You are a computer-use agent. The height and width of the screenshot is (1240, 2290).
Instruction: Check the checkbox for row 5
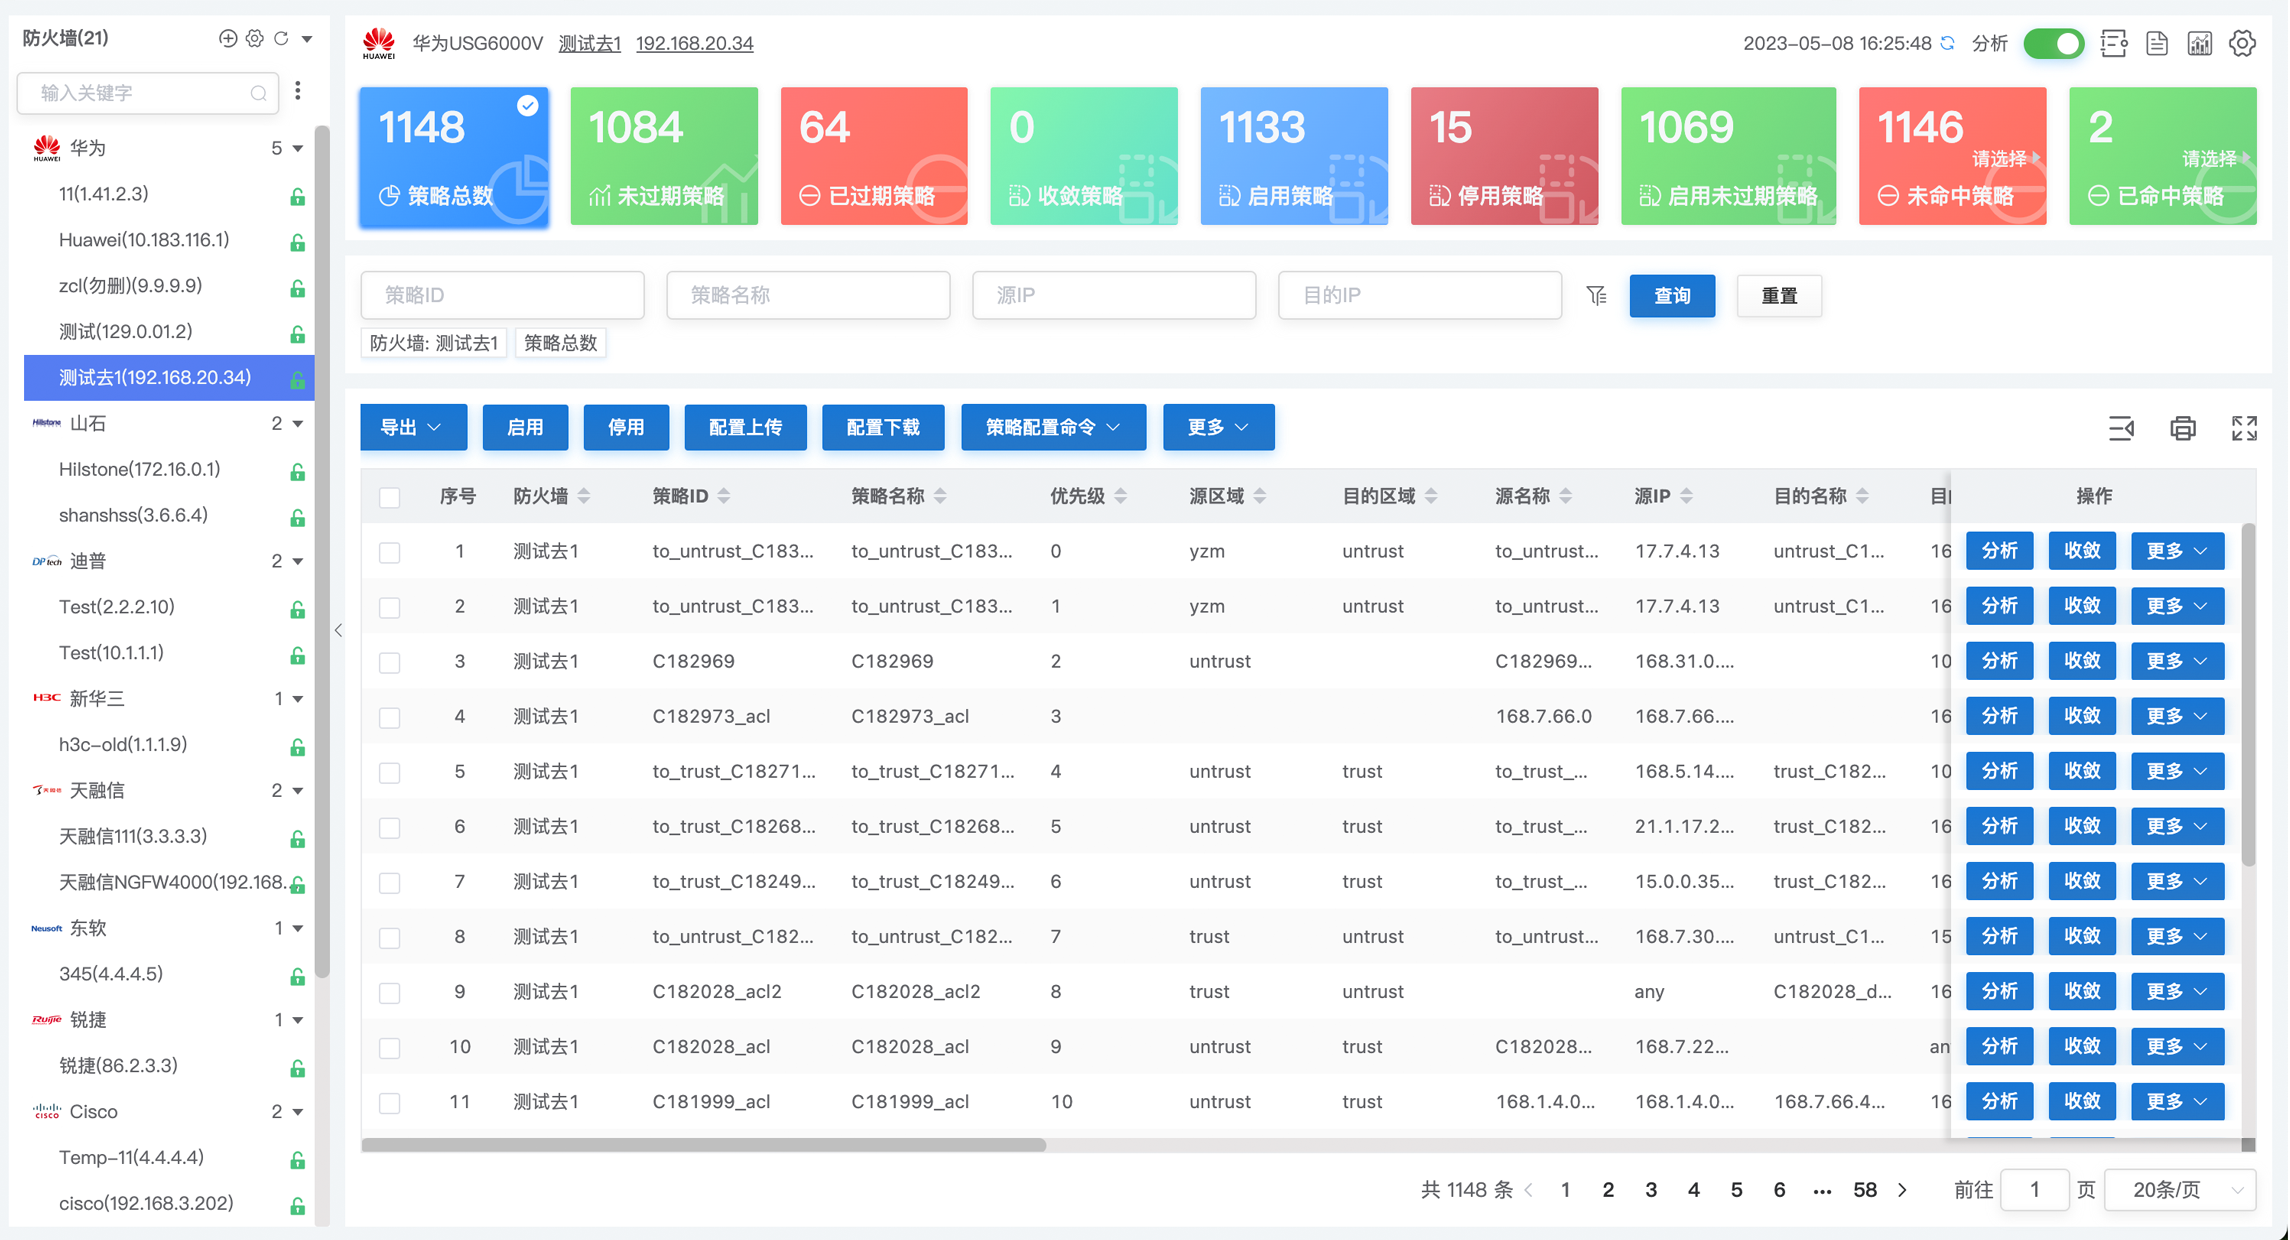390,772
